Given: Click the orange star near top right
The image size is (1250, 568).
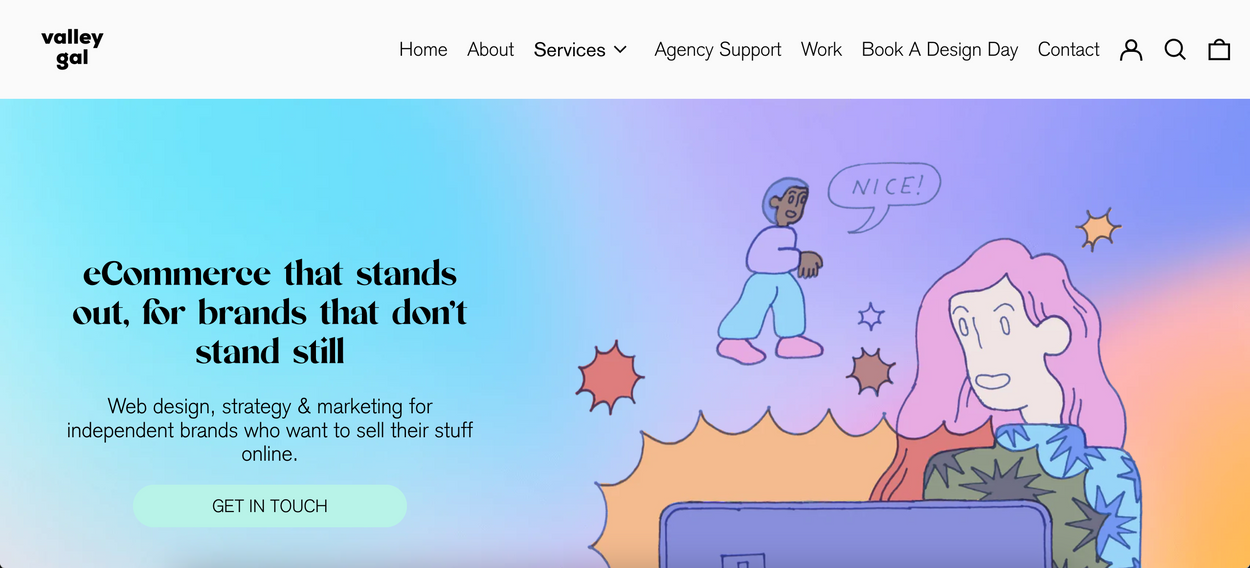Looking at the screenshot, I should tap(1097, 229).
